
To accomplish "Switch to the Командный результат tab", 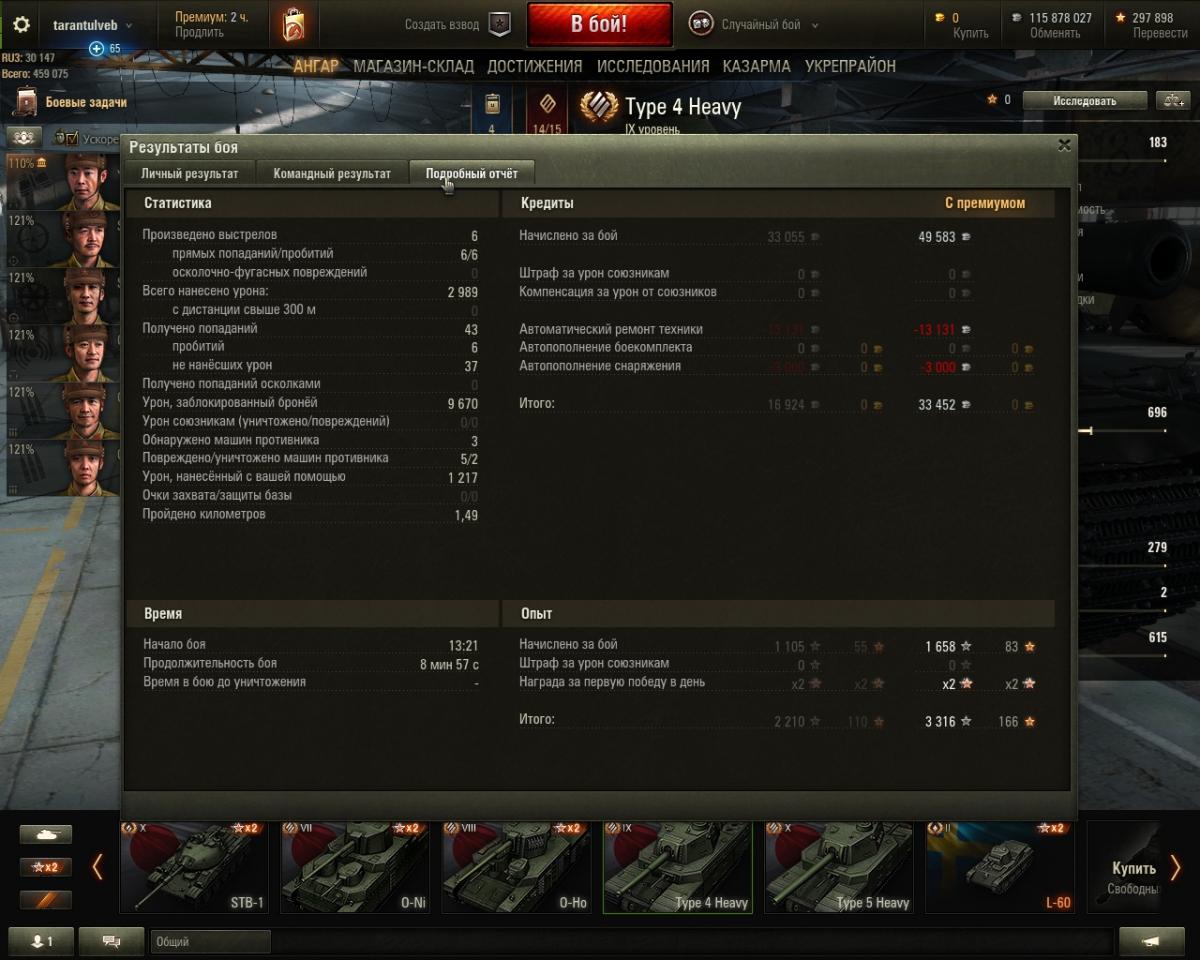I will coord(332,173).
